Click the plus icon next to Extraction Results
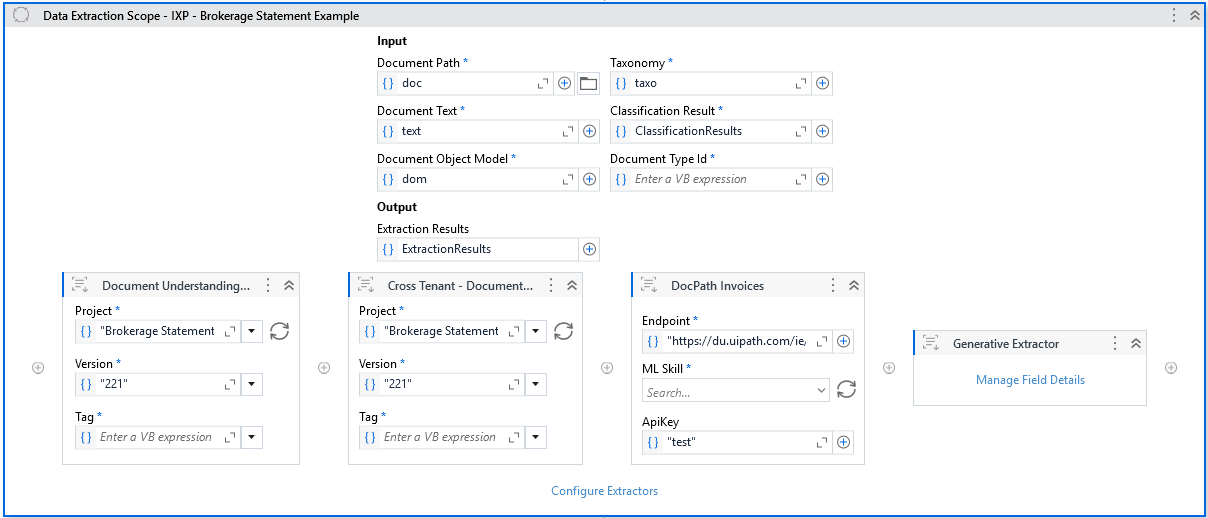 (589, 249)
